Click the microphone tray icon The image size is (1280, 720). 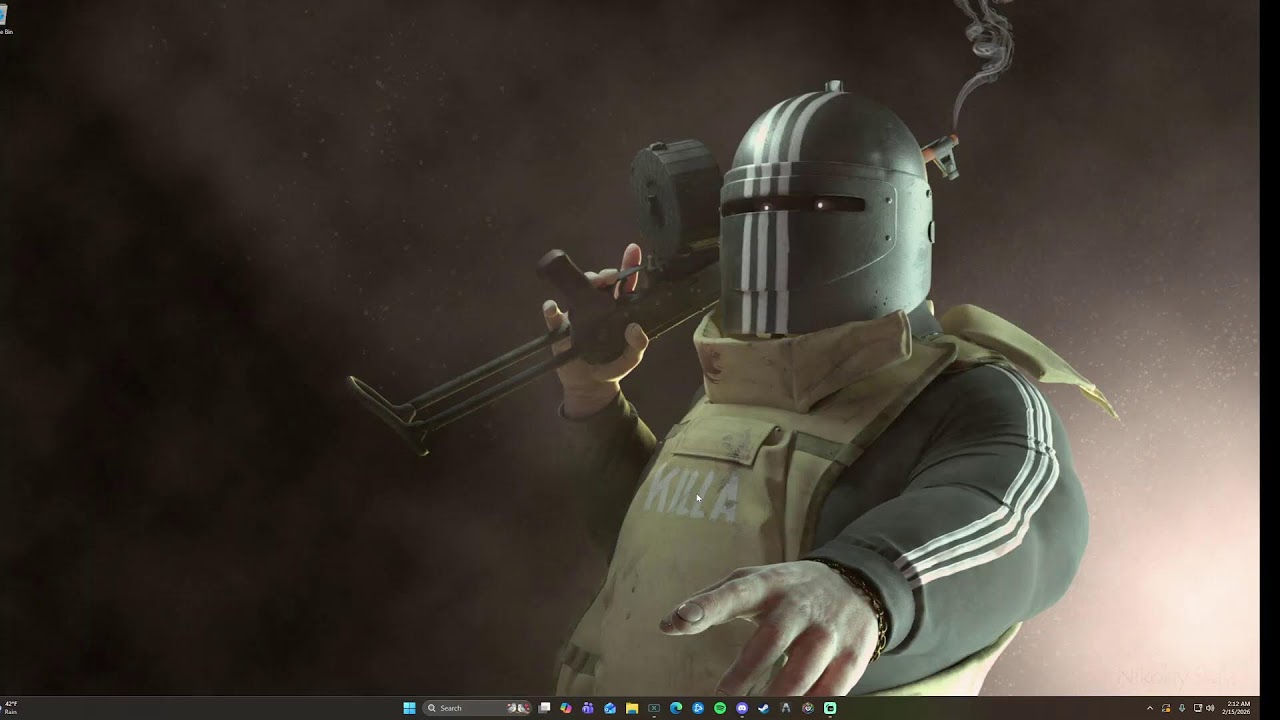point(1182,708)
